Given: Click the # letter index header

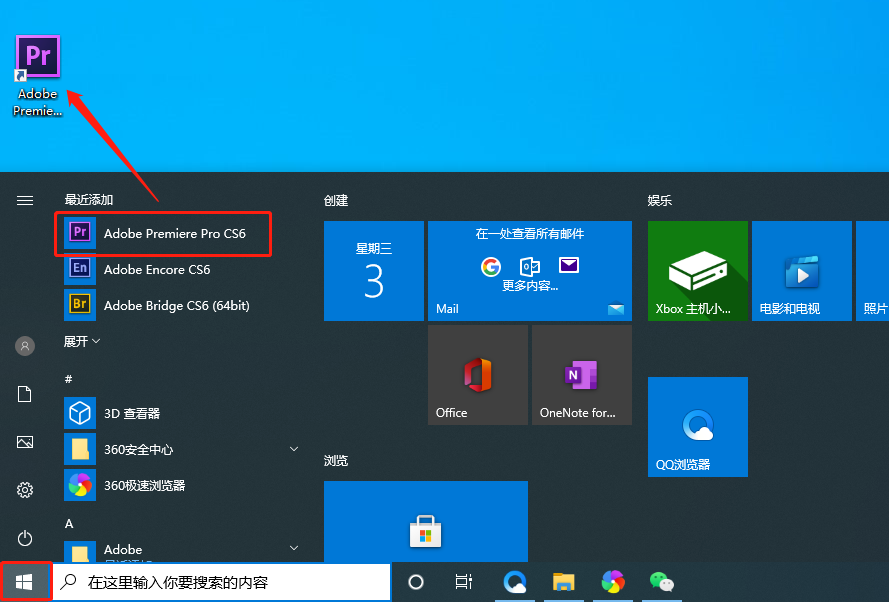Looking at the screenshot, I should (69, 379).
